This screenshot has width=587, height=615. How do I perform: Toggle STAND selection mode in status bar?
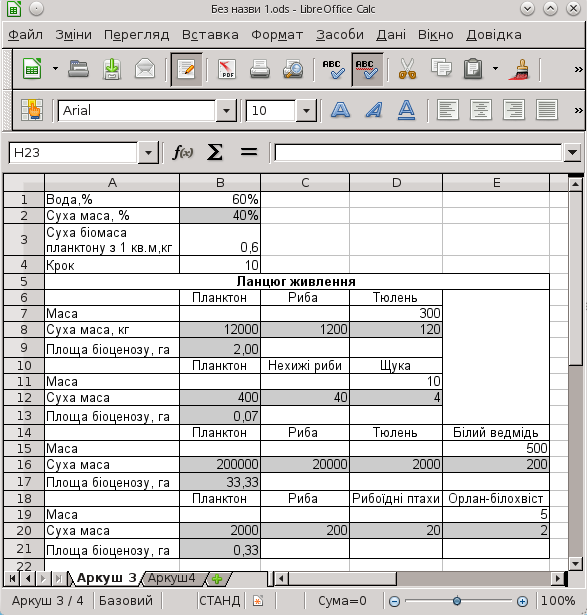[219, 600]
